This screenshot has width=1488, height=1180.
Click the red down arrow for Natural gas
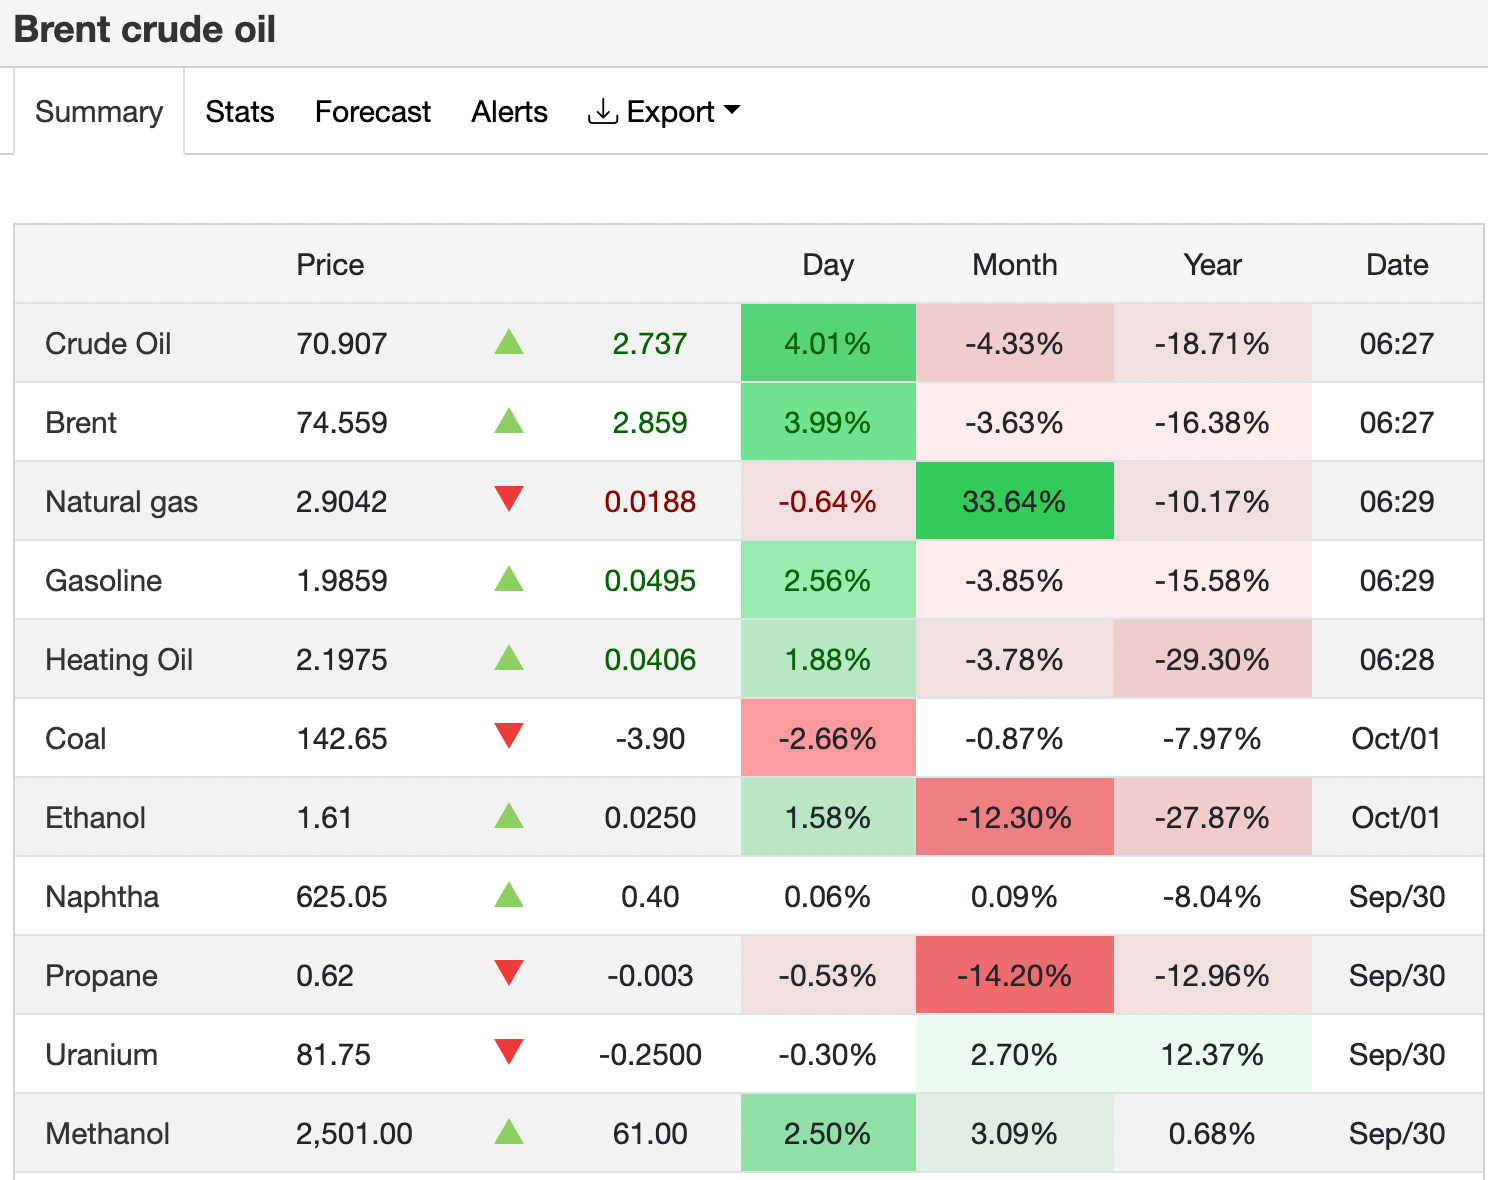coord(509,499)
